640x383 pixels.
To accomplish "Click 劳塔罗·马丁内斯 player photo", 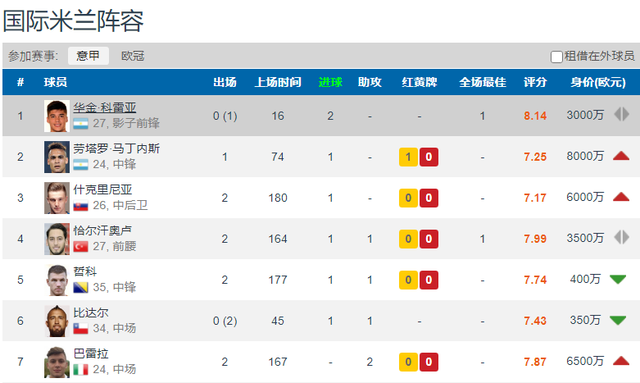I will coord(57,157).
